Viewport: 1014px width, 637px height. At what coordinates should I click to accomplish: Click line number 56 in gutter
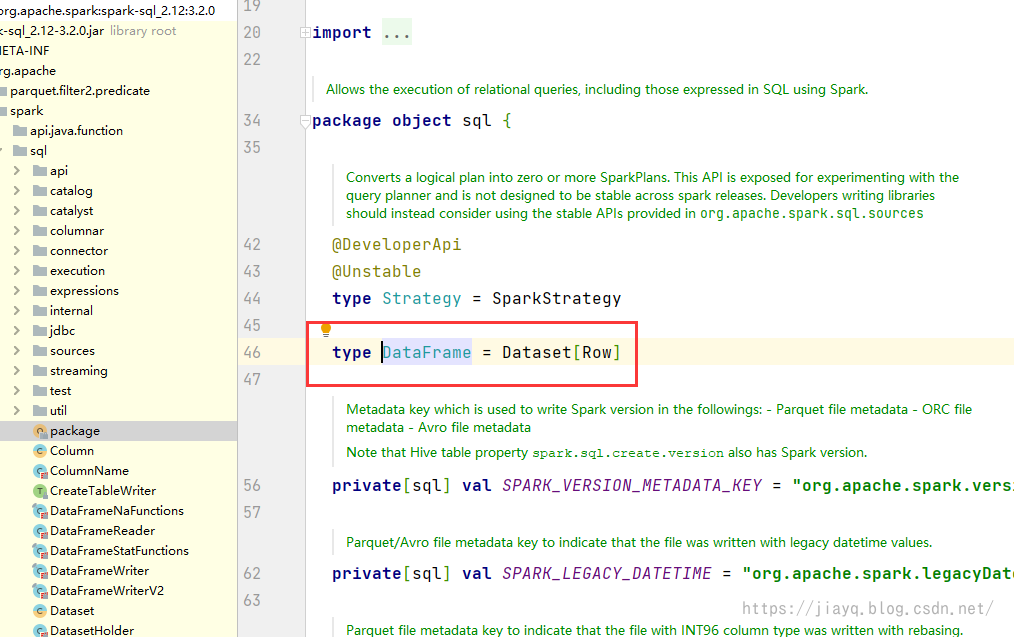click(x=252, y=486)
